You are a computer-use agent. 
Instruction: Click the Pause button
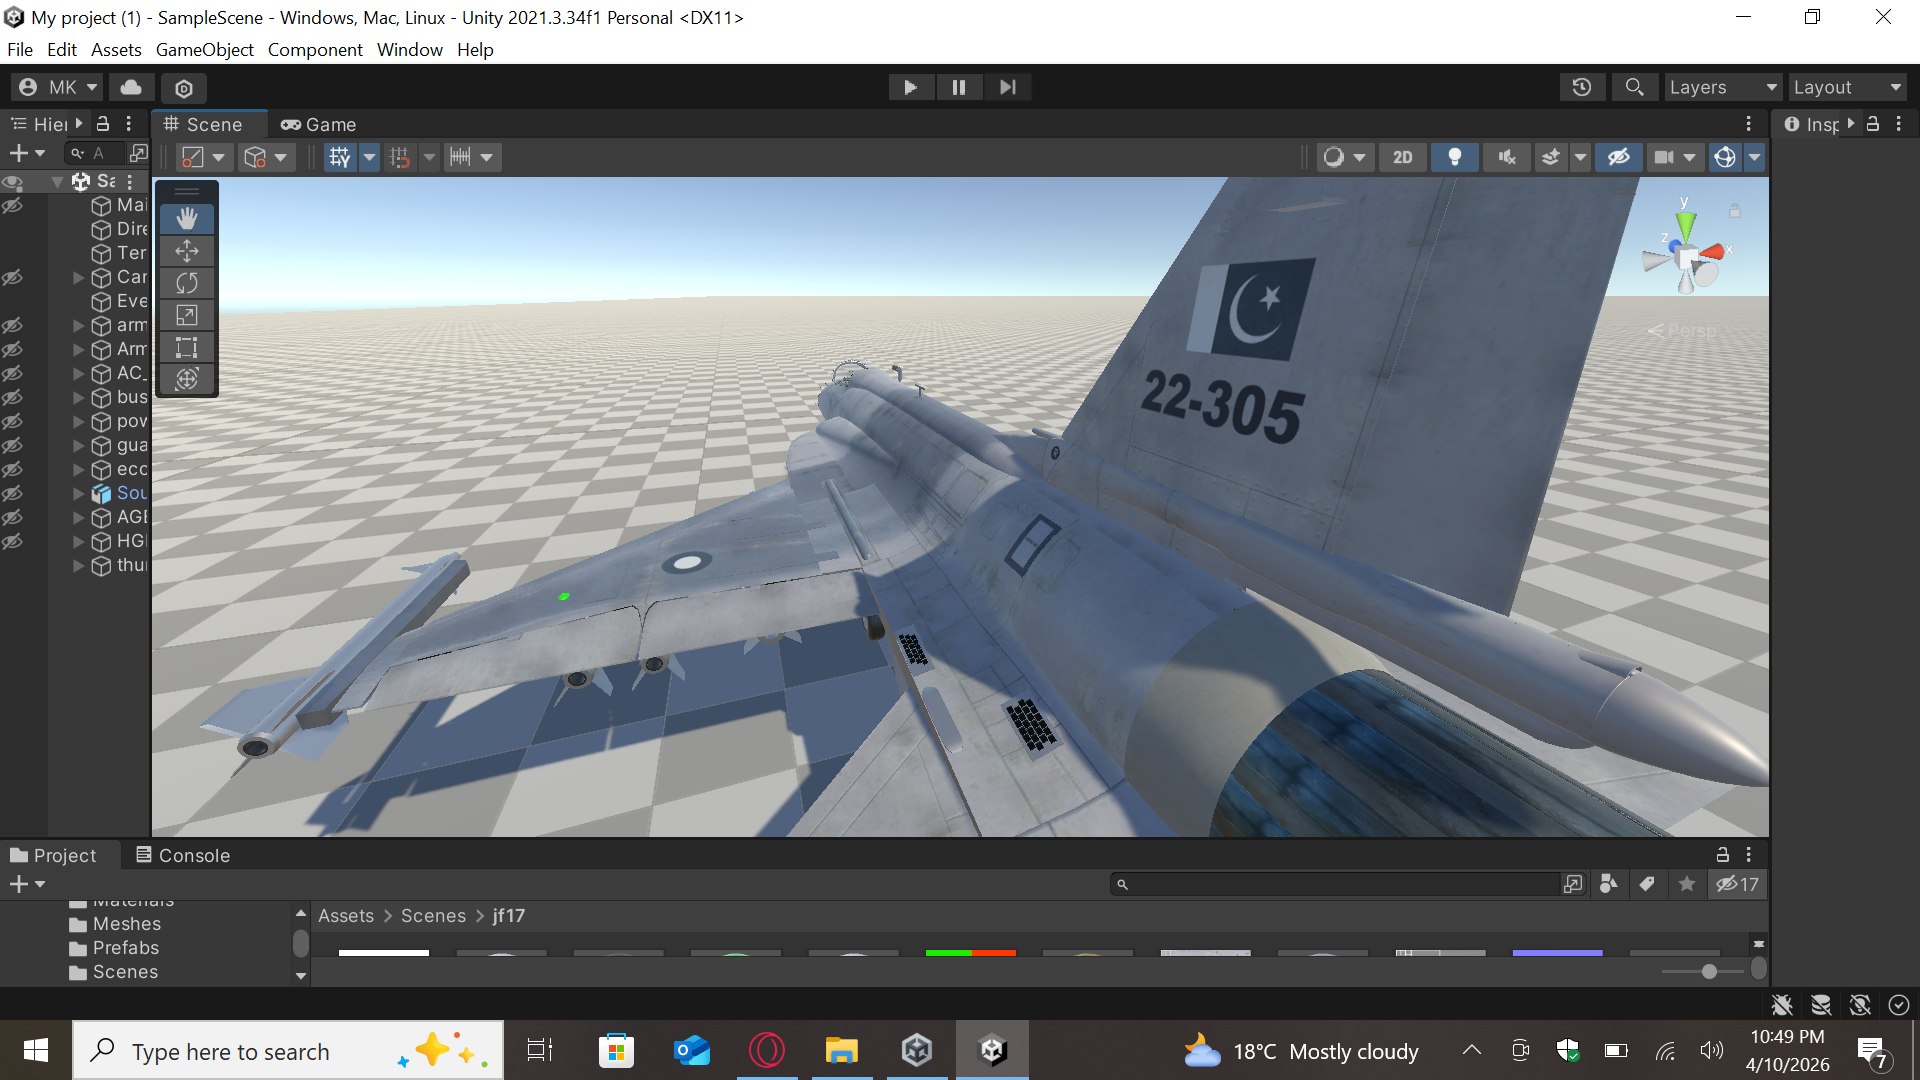(x=959, y=87)
